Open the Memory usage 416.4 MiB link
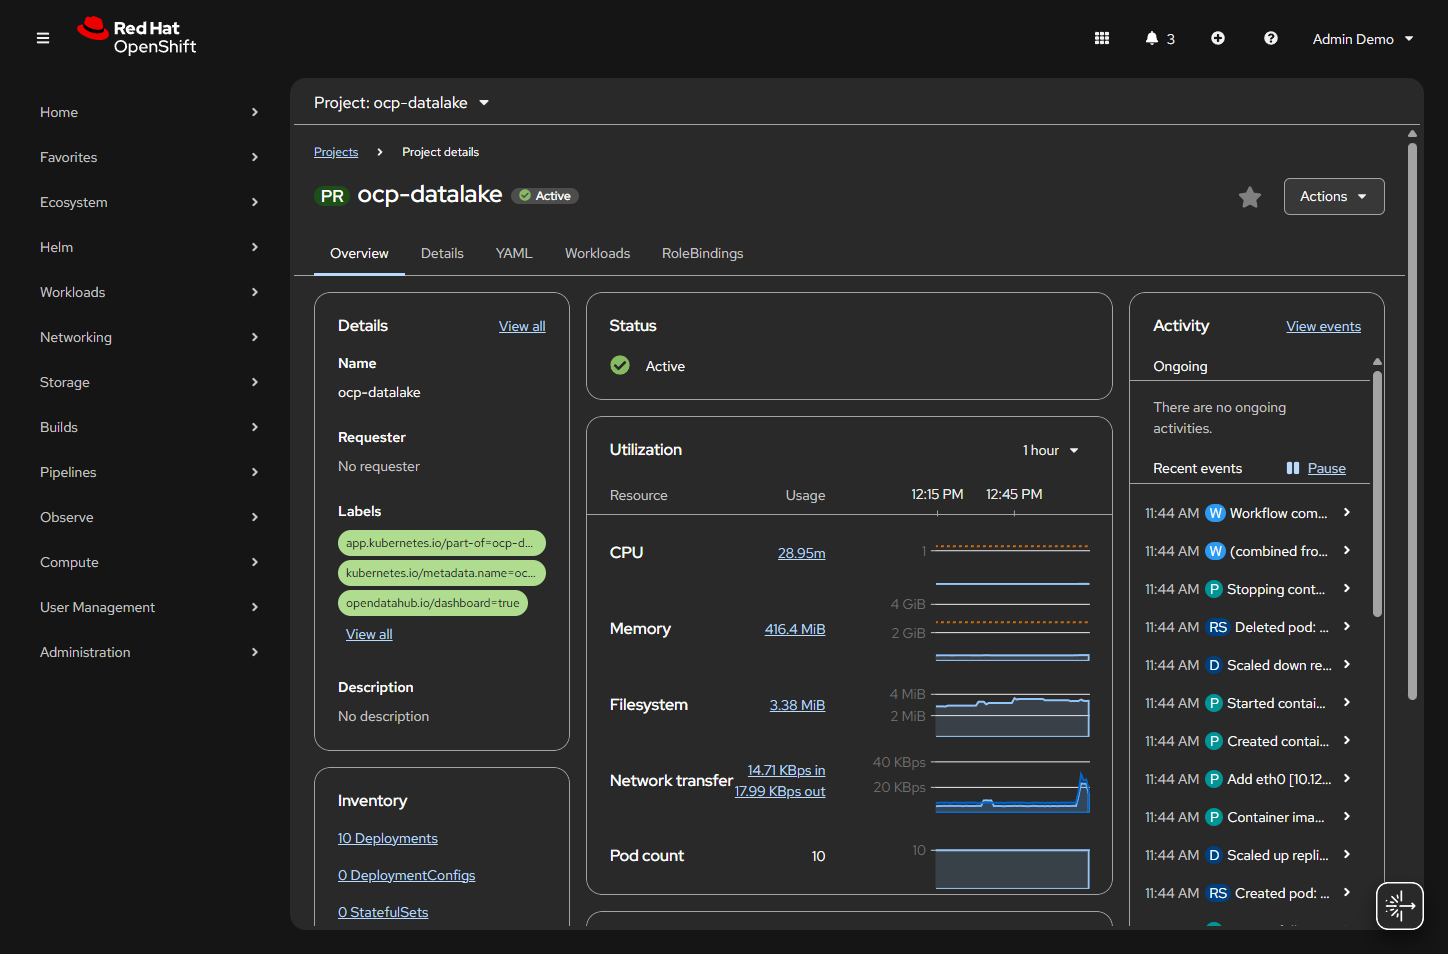The height and width of the screenshot is (954, 1448). pyautogui.click(x=795, y=629)
